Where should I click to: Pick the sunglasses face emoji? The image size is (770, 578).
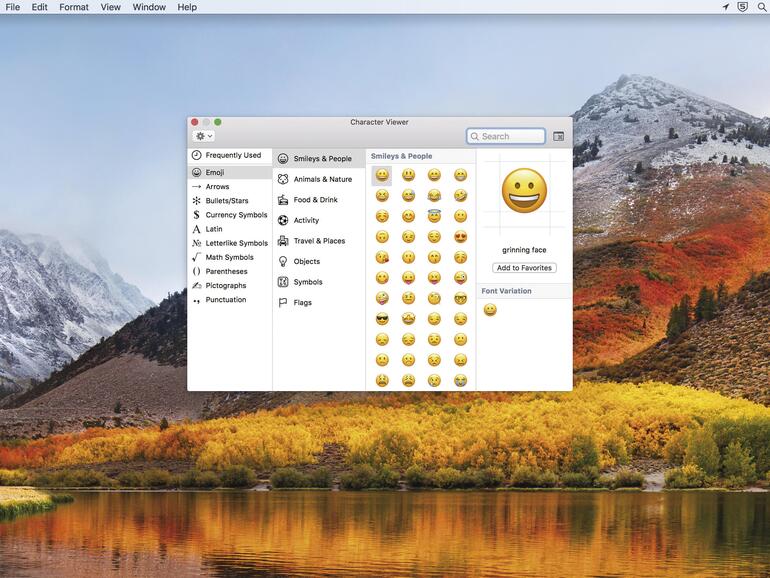pos(382,319)
